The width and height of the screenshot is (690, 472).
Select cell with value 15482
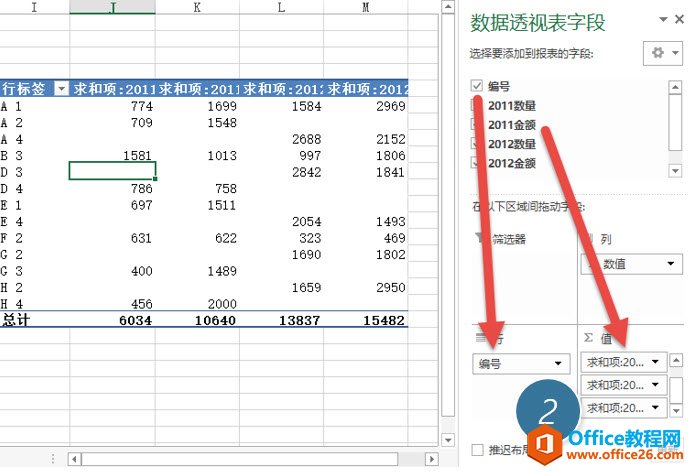(x=366, y=320)
